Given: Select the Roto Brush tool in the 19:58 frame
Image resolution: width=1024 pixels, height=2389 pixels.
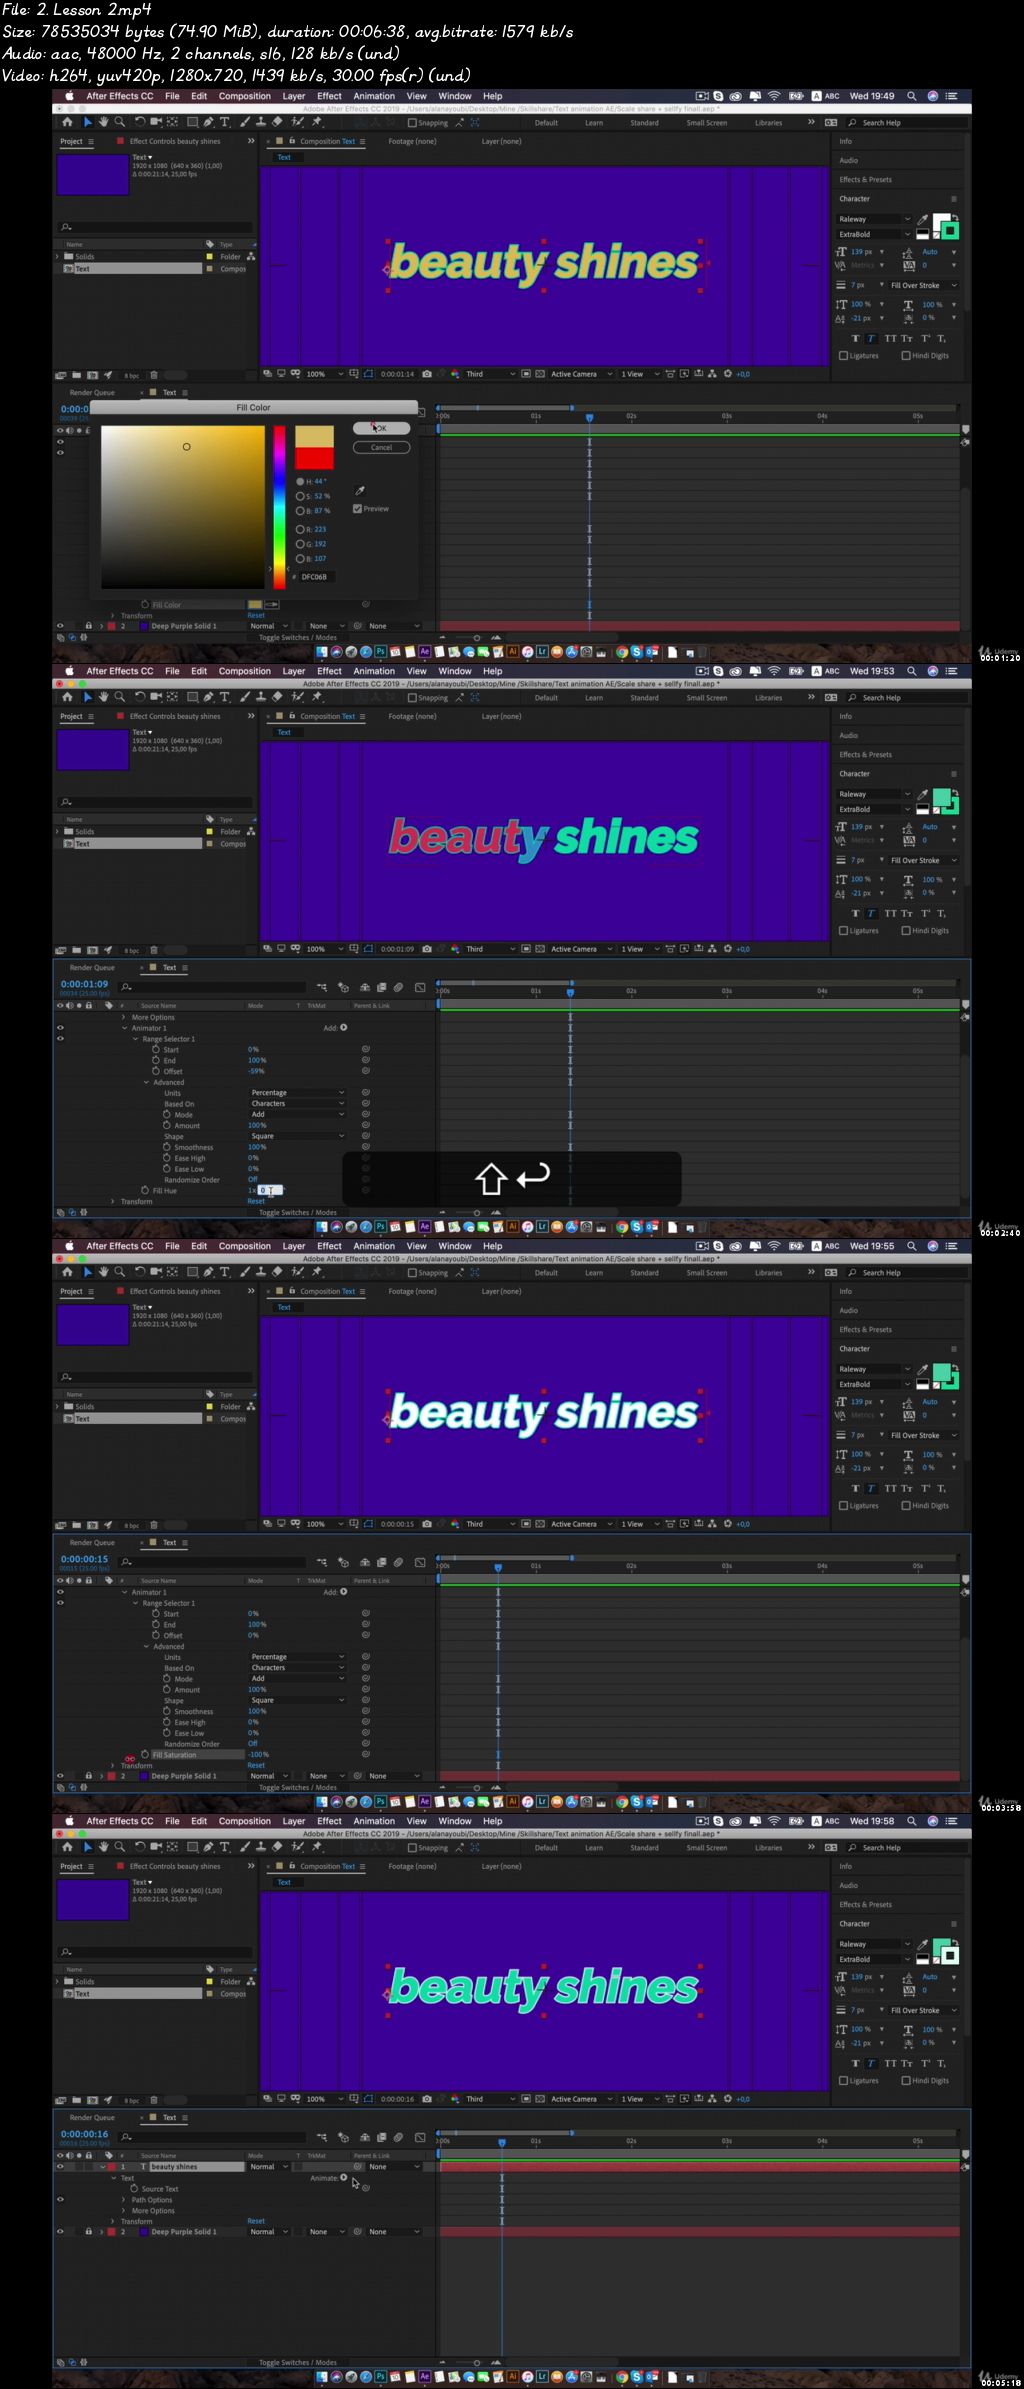Looking at the screenshot, I should (x=297, y=1847).
